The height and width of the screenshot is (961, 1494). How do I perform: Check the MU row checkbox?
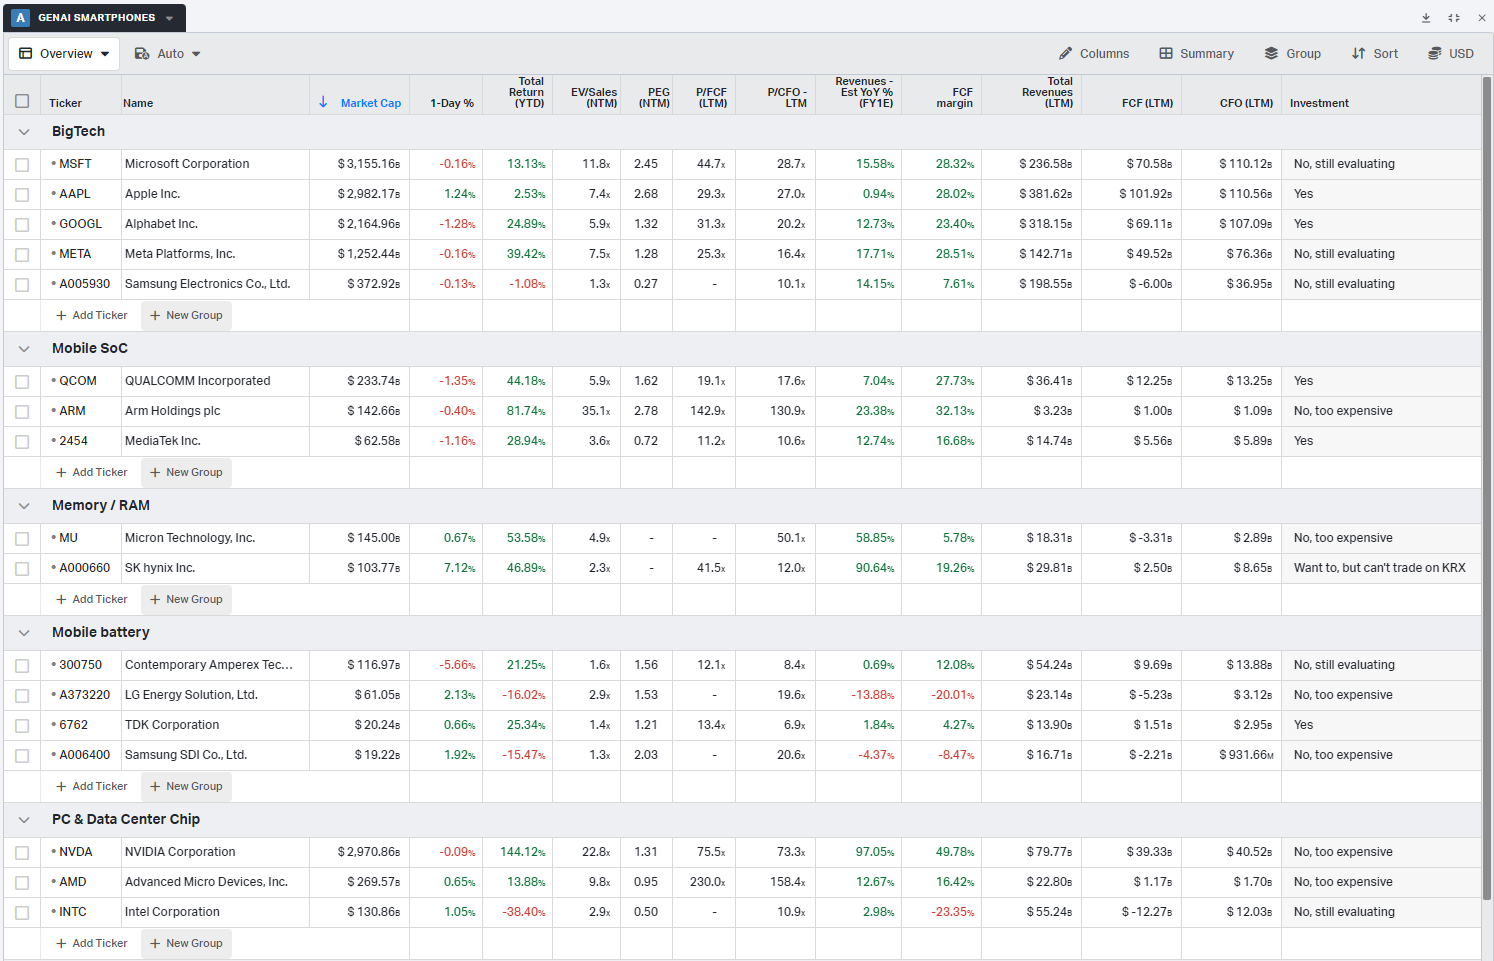(x=22, y=538)
